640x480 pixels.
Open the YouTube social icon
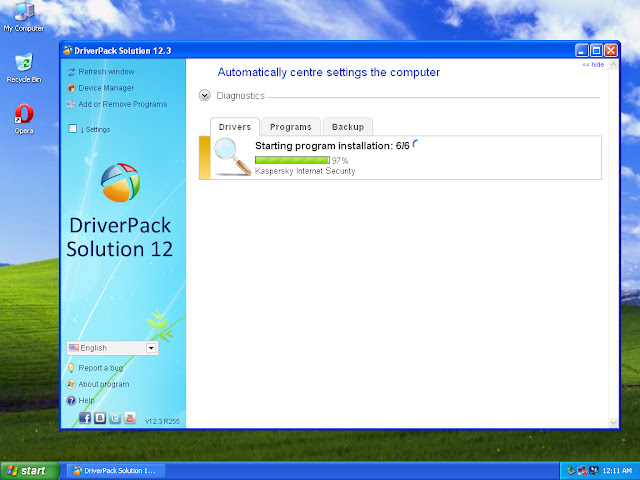click(130, 418)
